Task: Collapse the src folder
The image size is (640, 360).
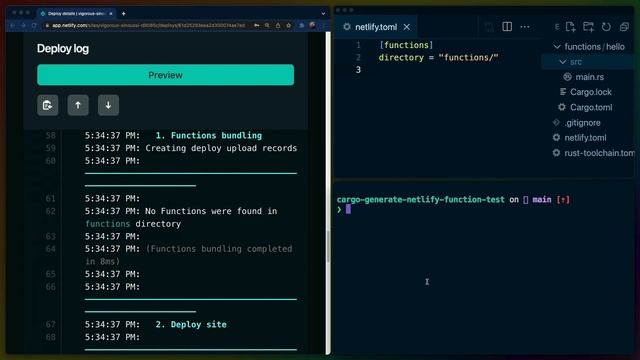Action: tap(562, 62)
